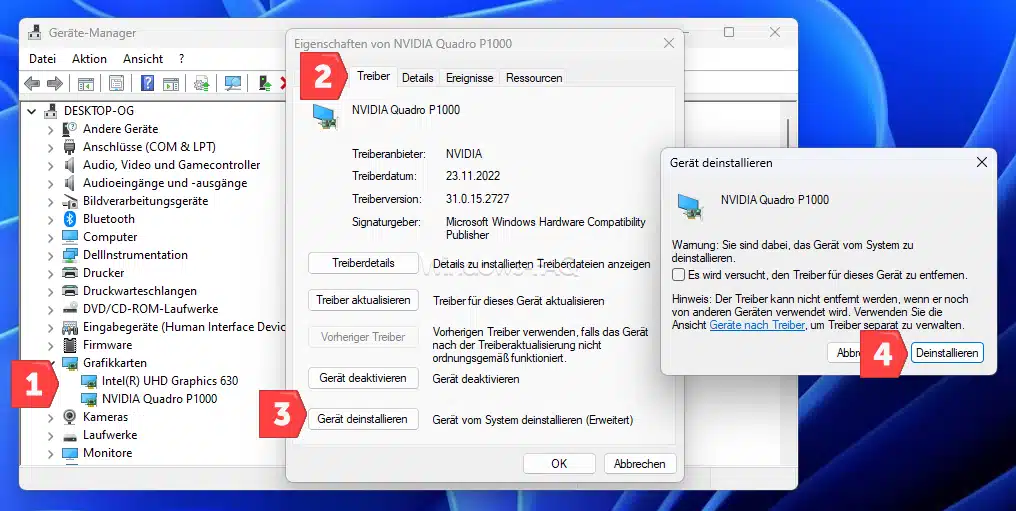Click the Treiberdatum value 23.11.2022
Image resolution: width=1016 pixels, height=511 pixels.
coord(473,176)
